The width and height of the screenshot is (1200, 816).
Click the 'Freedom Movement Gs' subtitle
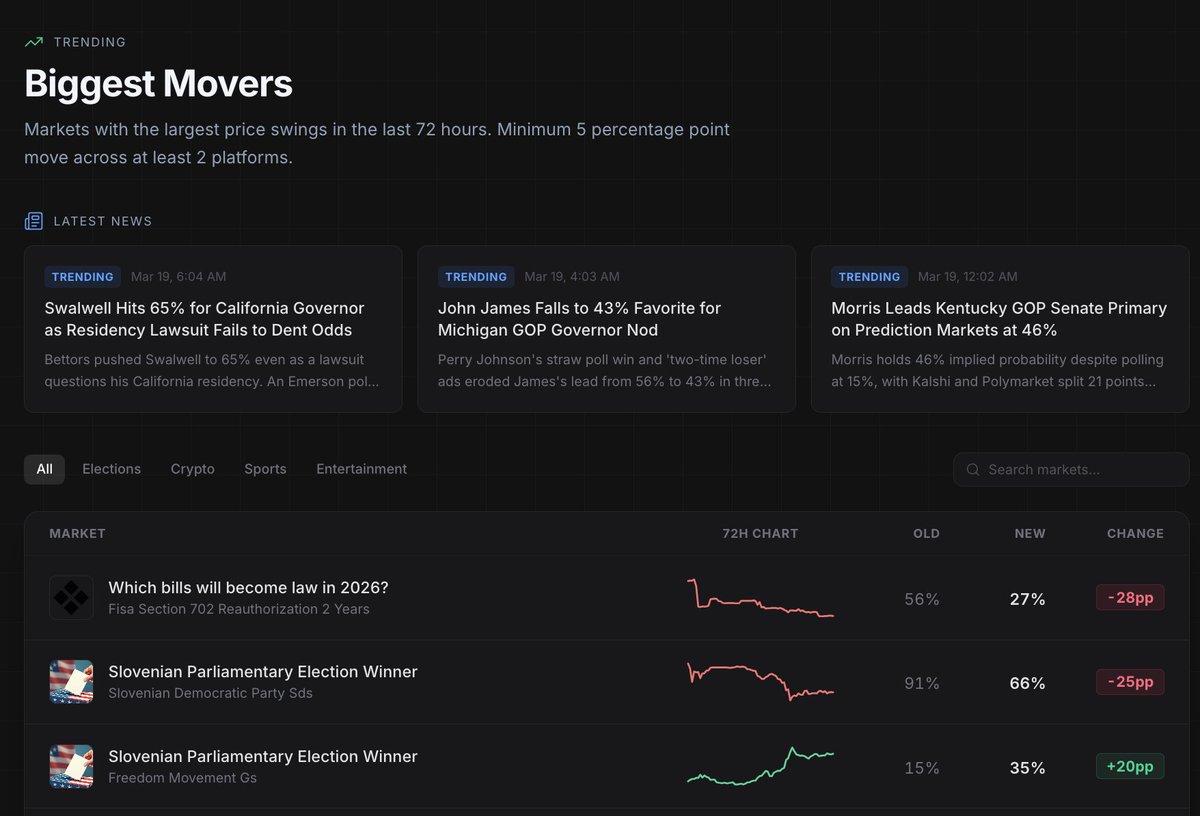coord(182,778)
